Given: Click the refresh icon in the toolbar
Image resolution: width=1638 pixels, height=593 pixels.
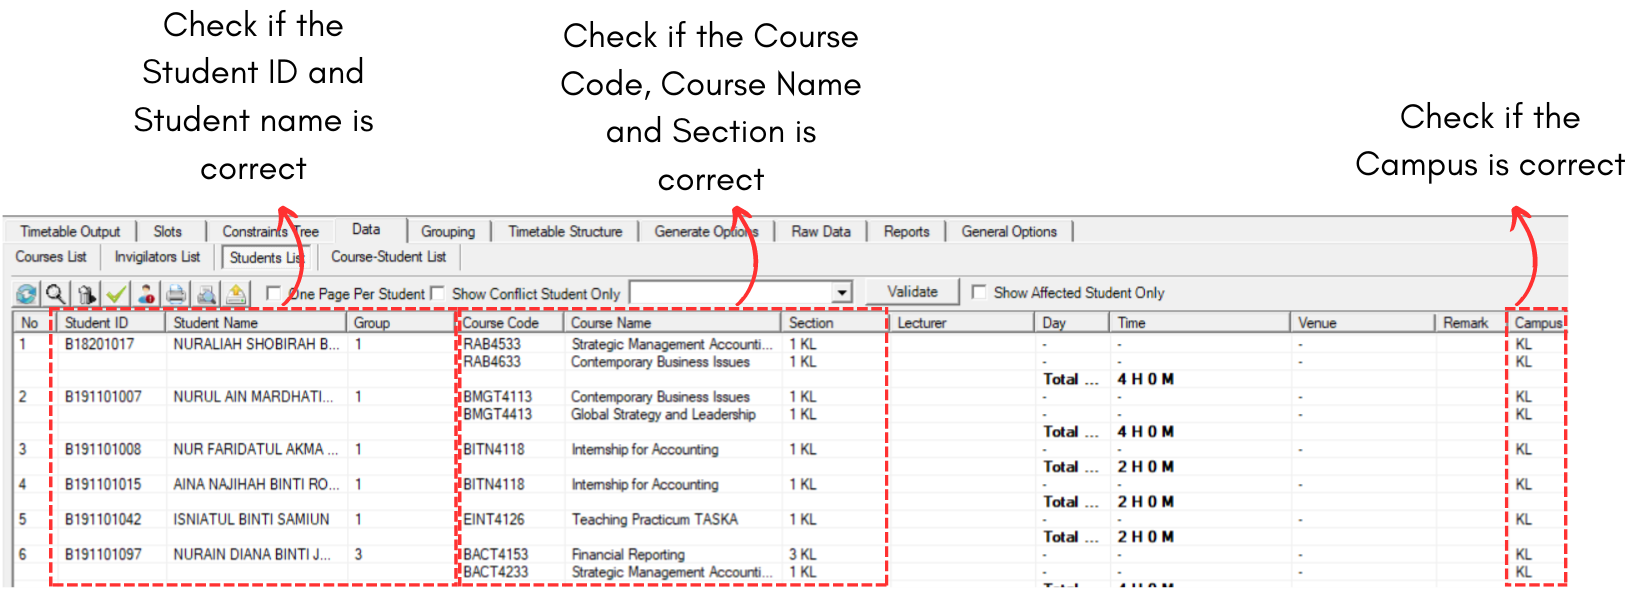Looking at the screenshot, I should pyautogui.click(x=26, y=294).
